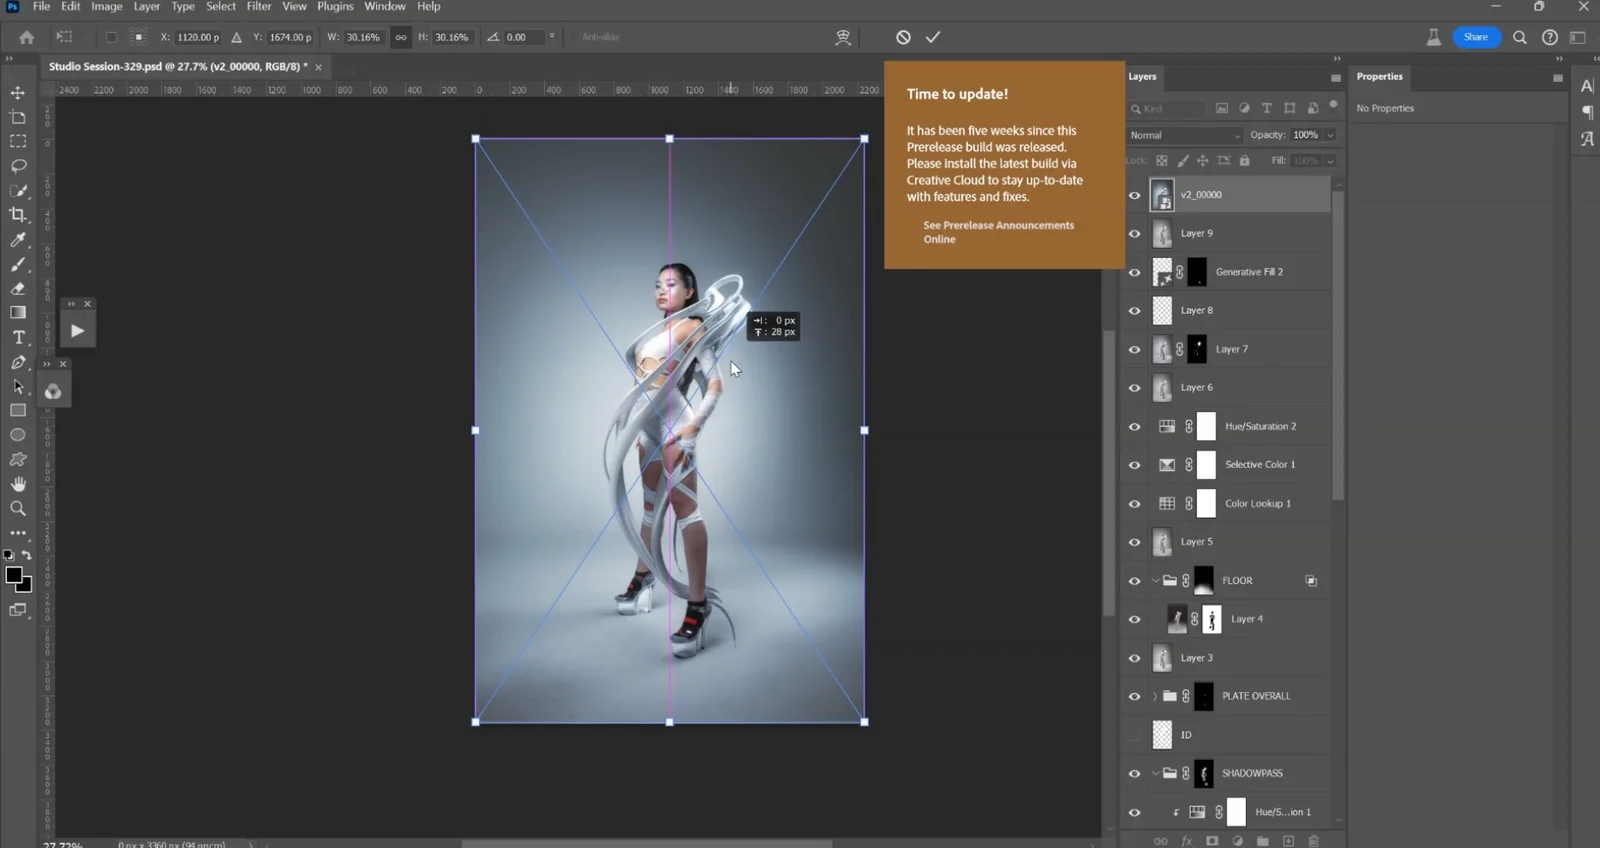Viewport: 1600px width, 848px height.
Task: Select the Artboard tool
Action: [18, 117]
